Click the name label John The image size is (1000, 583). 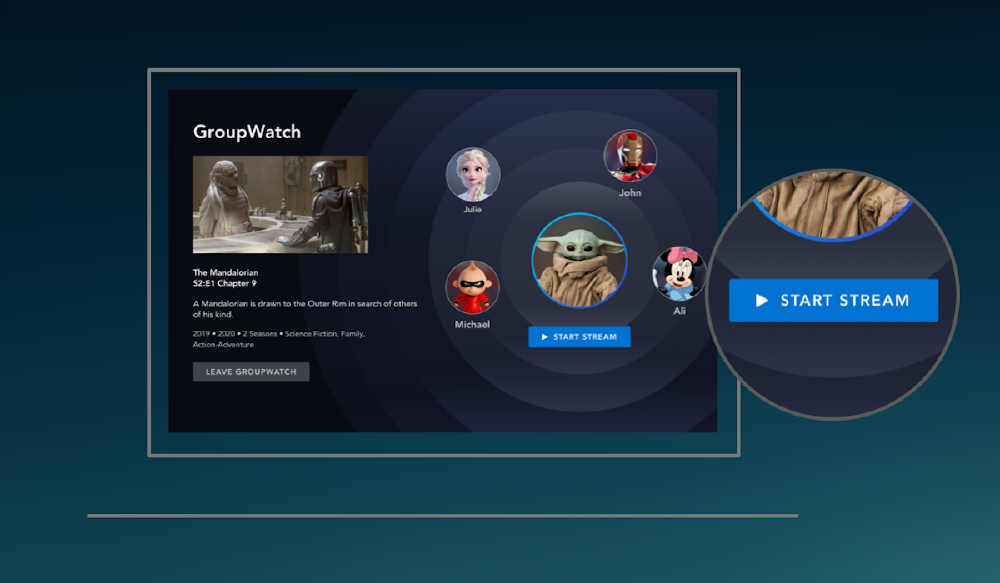(630, 193)
